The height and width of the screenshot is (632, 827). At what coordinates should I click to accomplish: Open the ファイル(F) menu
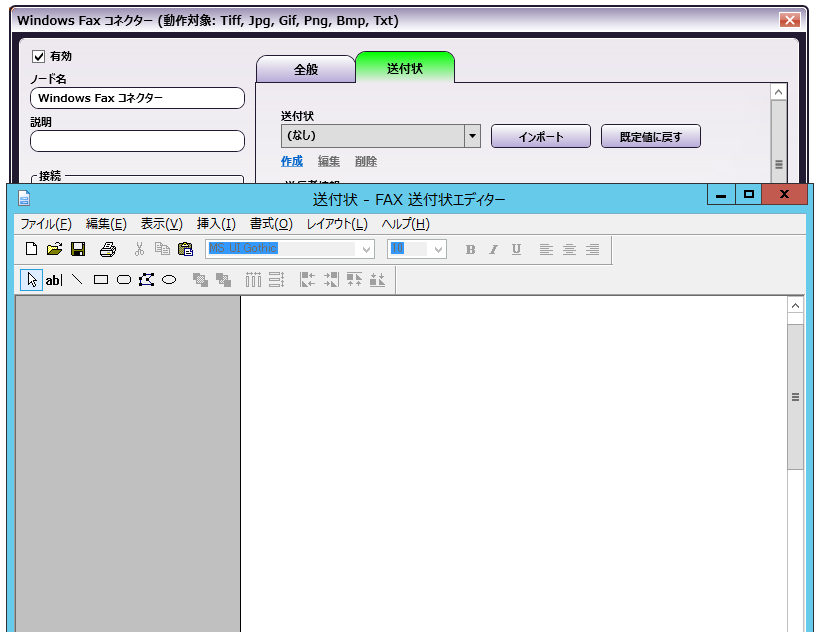[x=46, y=224]
